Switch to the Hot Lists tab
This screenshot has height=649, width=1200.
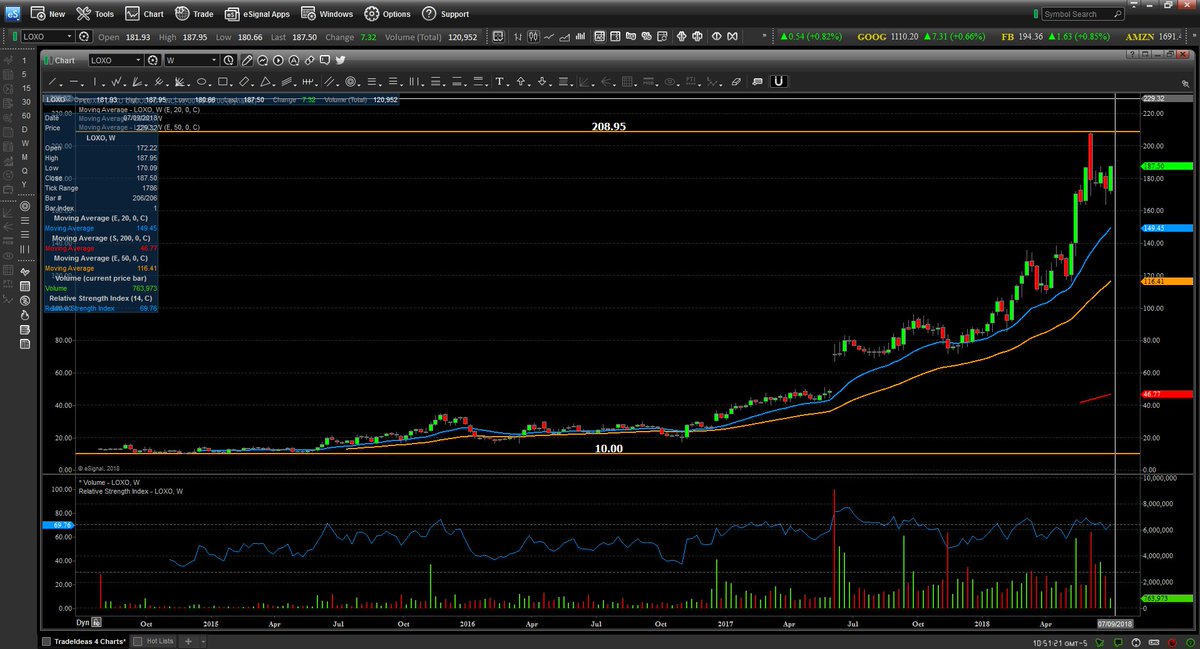click(x=160, y=641)
